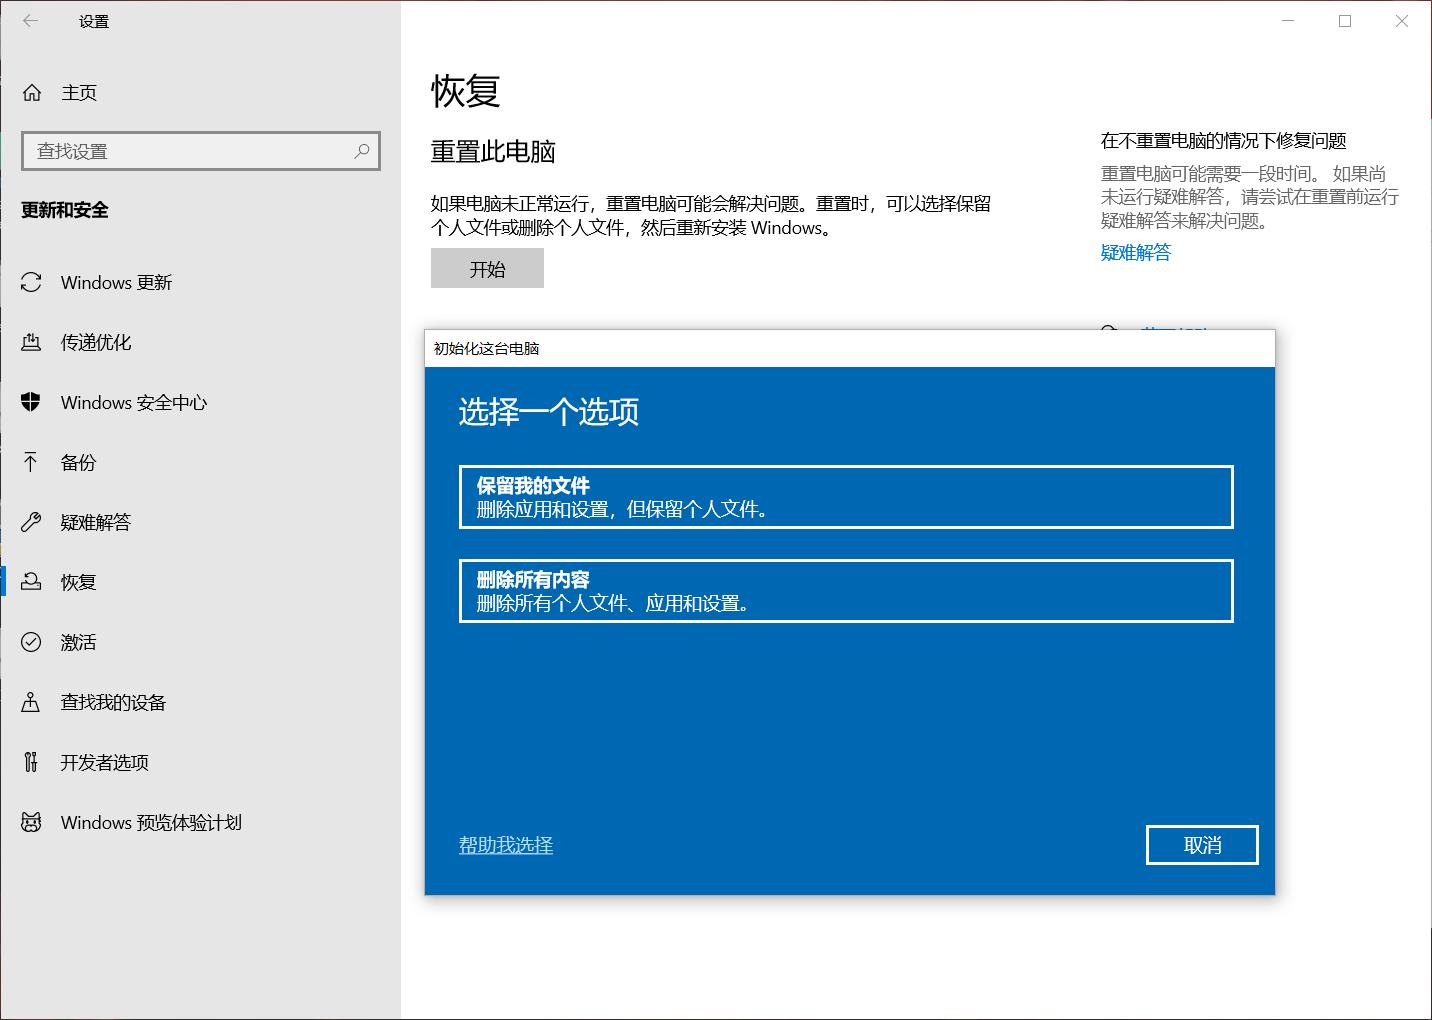Click the search magnifier in 查找设置
The height and width of the screenshot is (1020, 1432).
(361, 151)
